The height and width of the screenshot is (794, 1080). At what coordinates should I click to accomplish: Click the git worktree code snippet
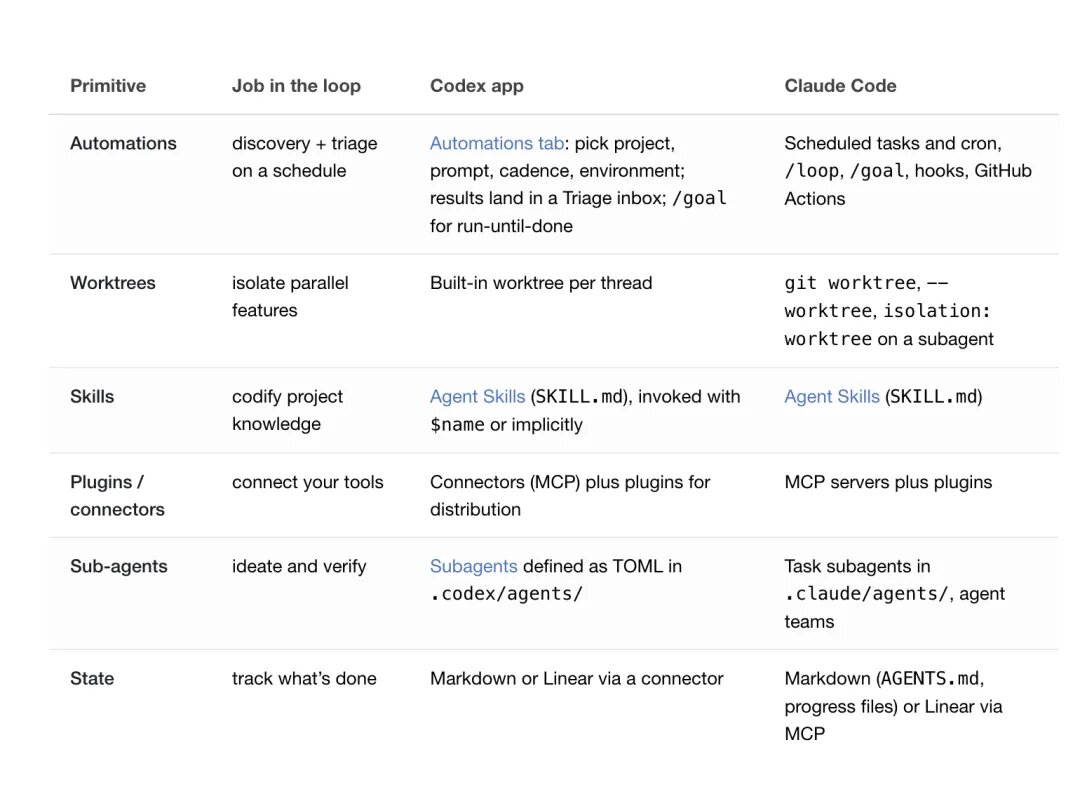[850, 283]
